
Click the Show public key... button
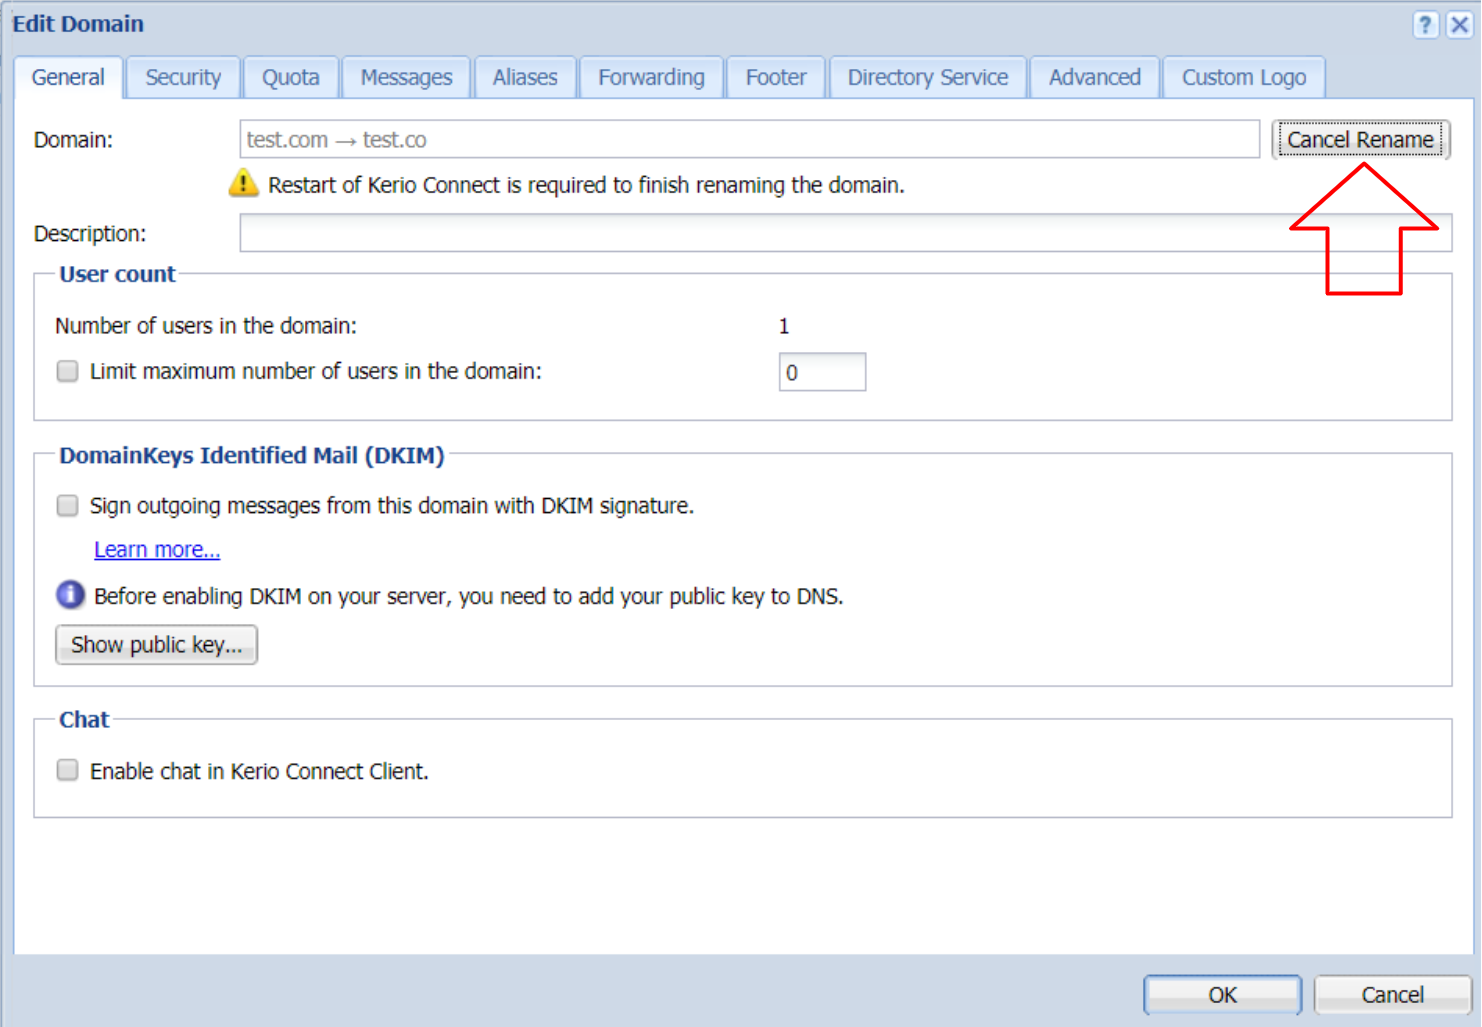(x=156, y=645)
